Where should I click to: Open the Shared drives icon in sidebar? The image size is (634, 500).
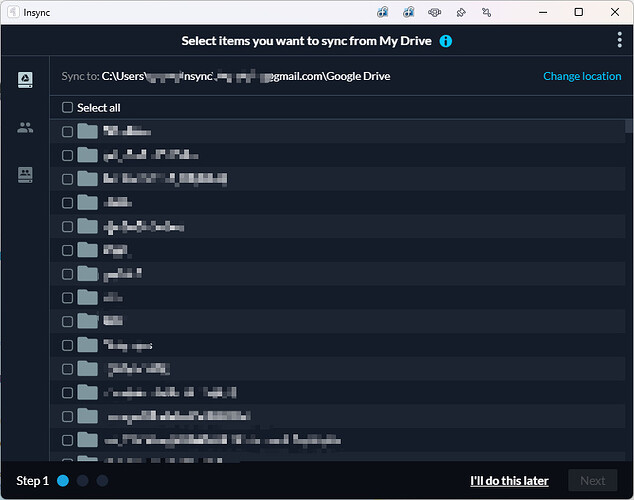pyautogui.click(x=25, y=175)
